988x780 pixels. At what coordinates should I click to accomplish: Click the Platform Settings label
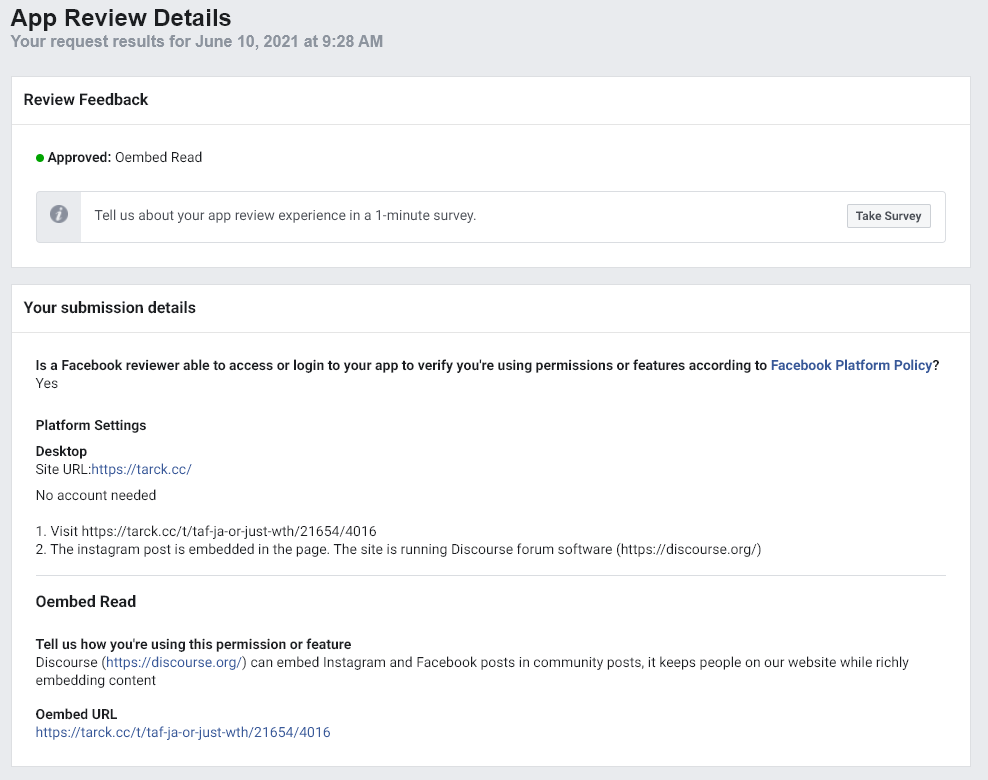[91, 425]
